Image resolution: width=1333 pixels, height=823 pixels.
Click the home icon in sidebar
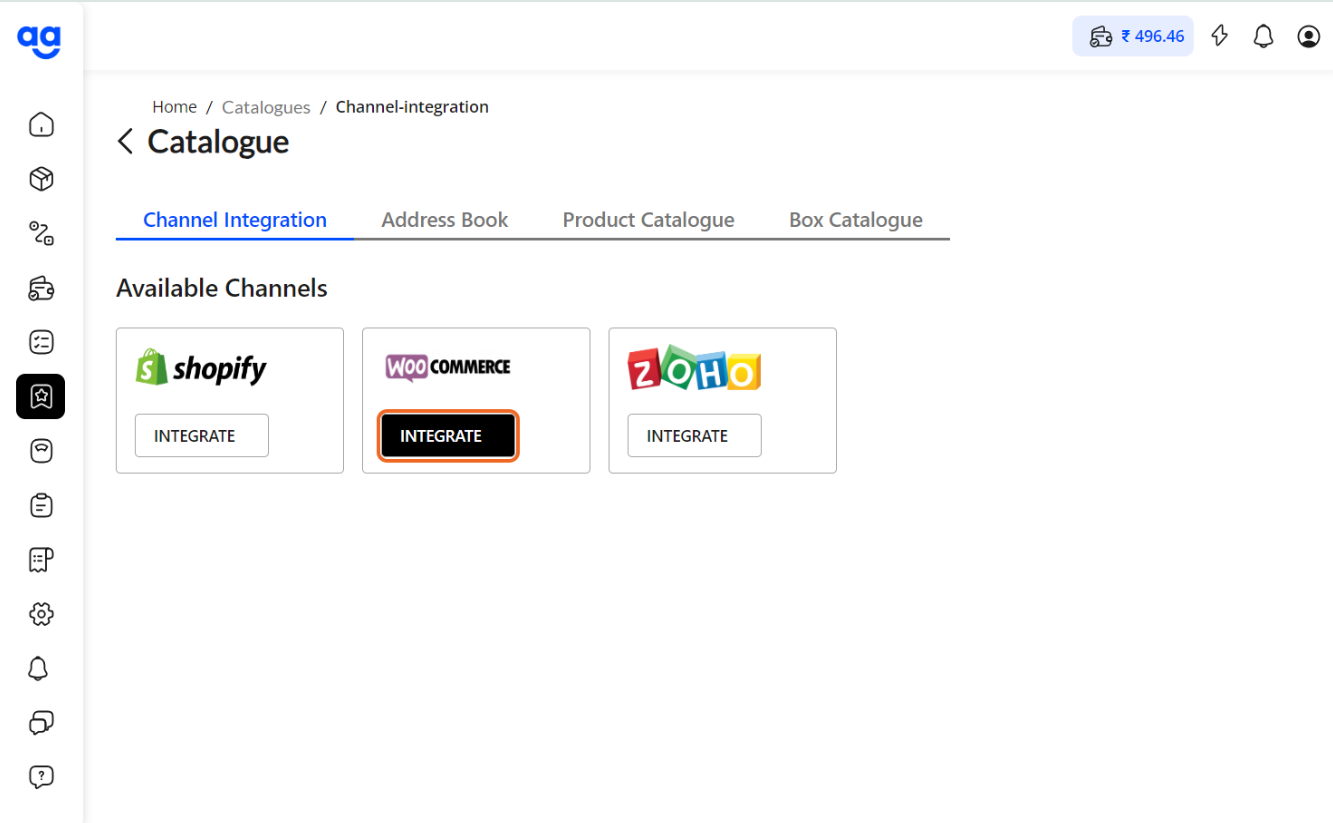pos(41,125)
